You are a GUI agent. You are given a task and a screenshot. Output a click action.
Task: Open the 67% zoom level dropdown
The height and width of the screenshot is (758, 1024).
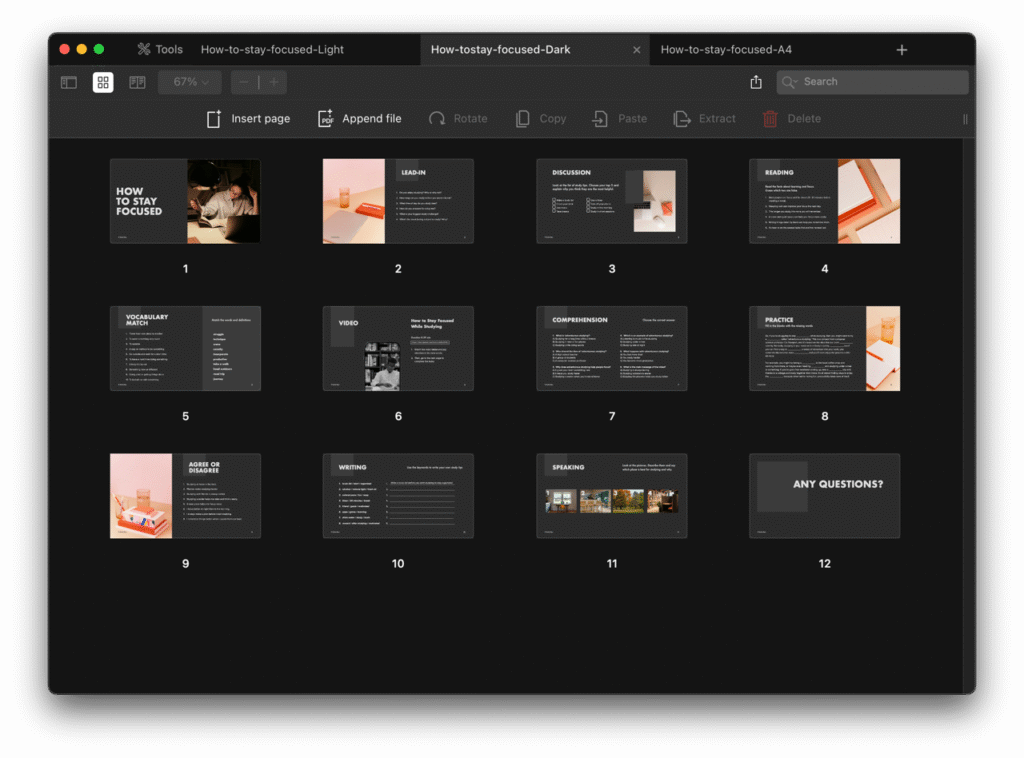pos(190,82)
